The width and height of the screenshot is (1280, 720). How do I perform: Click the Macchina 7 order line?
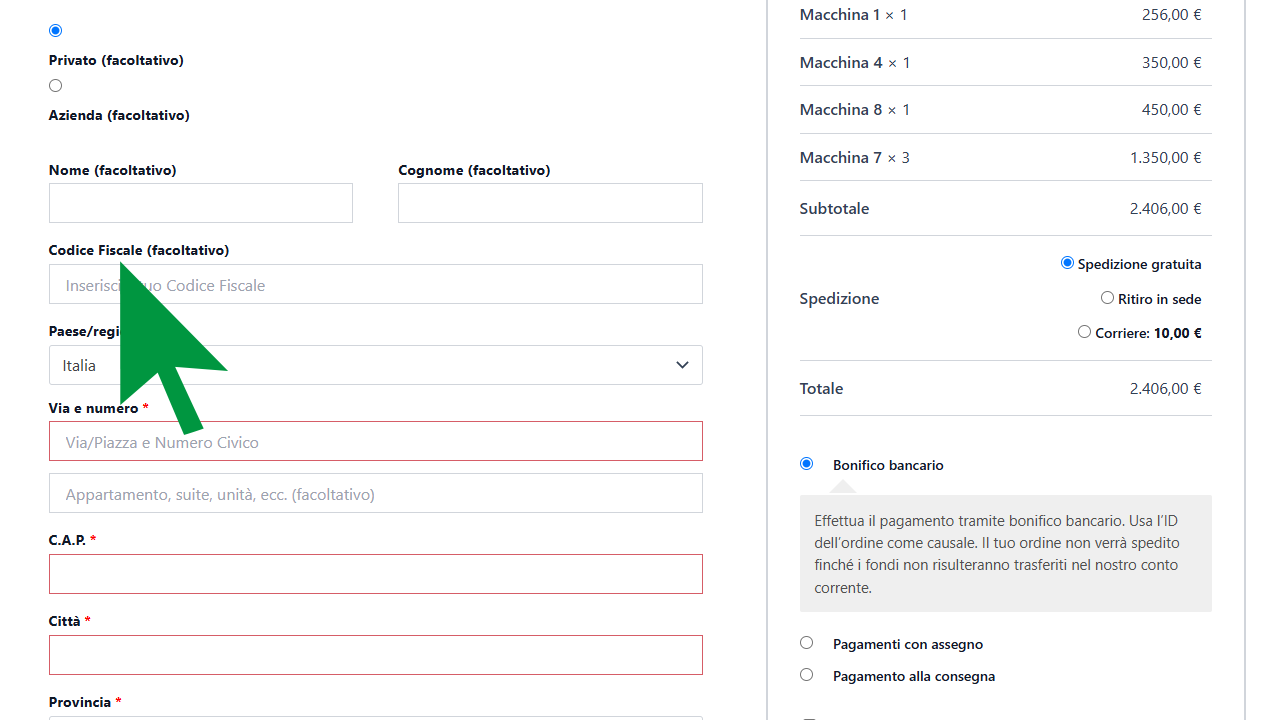click(841, 157)
